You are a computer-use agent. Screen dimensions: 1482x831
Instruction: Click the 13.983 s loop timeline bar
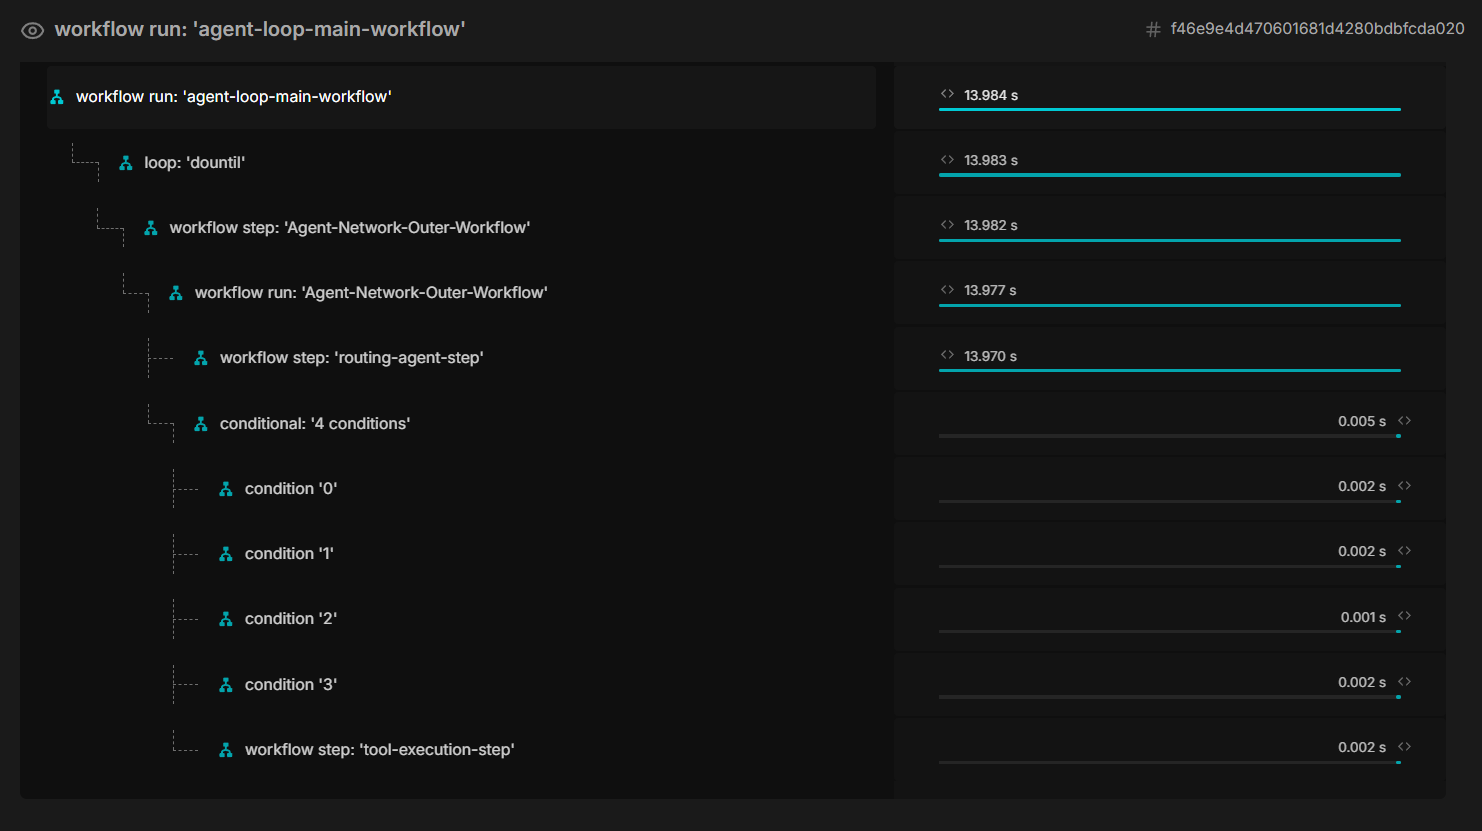point(1169,175)
